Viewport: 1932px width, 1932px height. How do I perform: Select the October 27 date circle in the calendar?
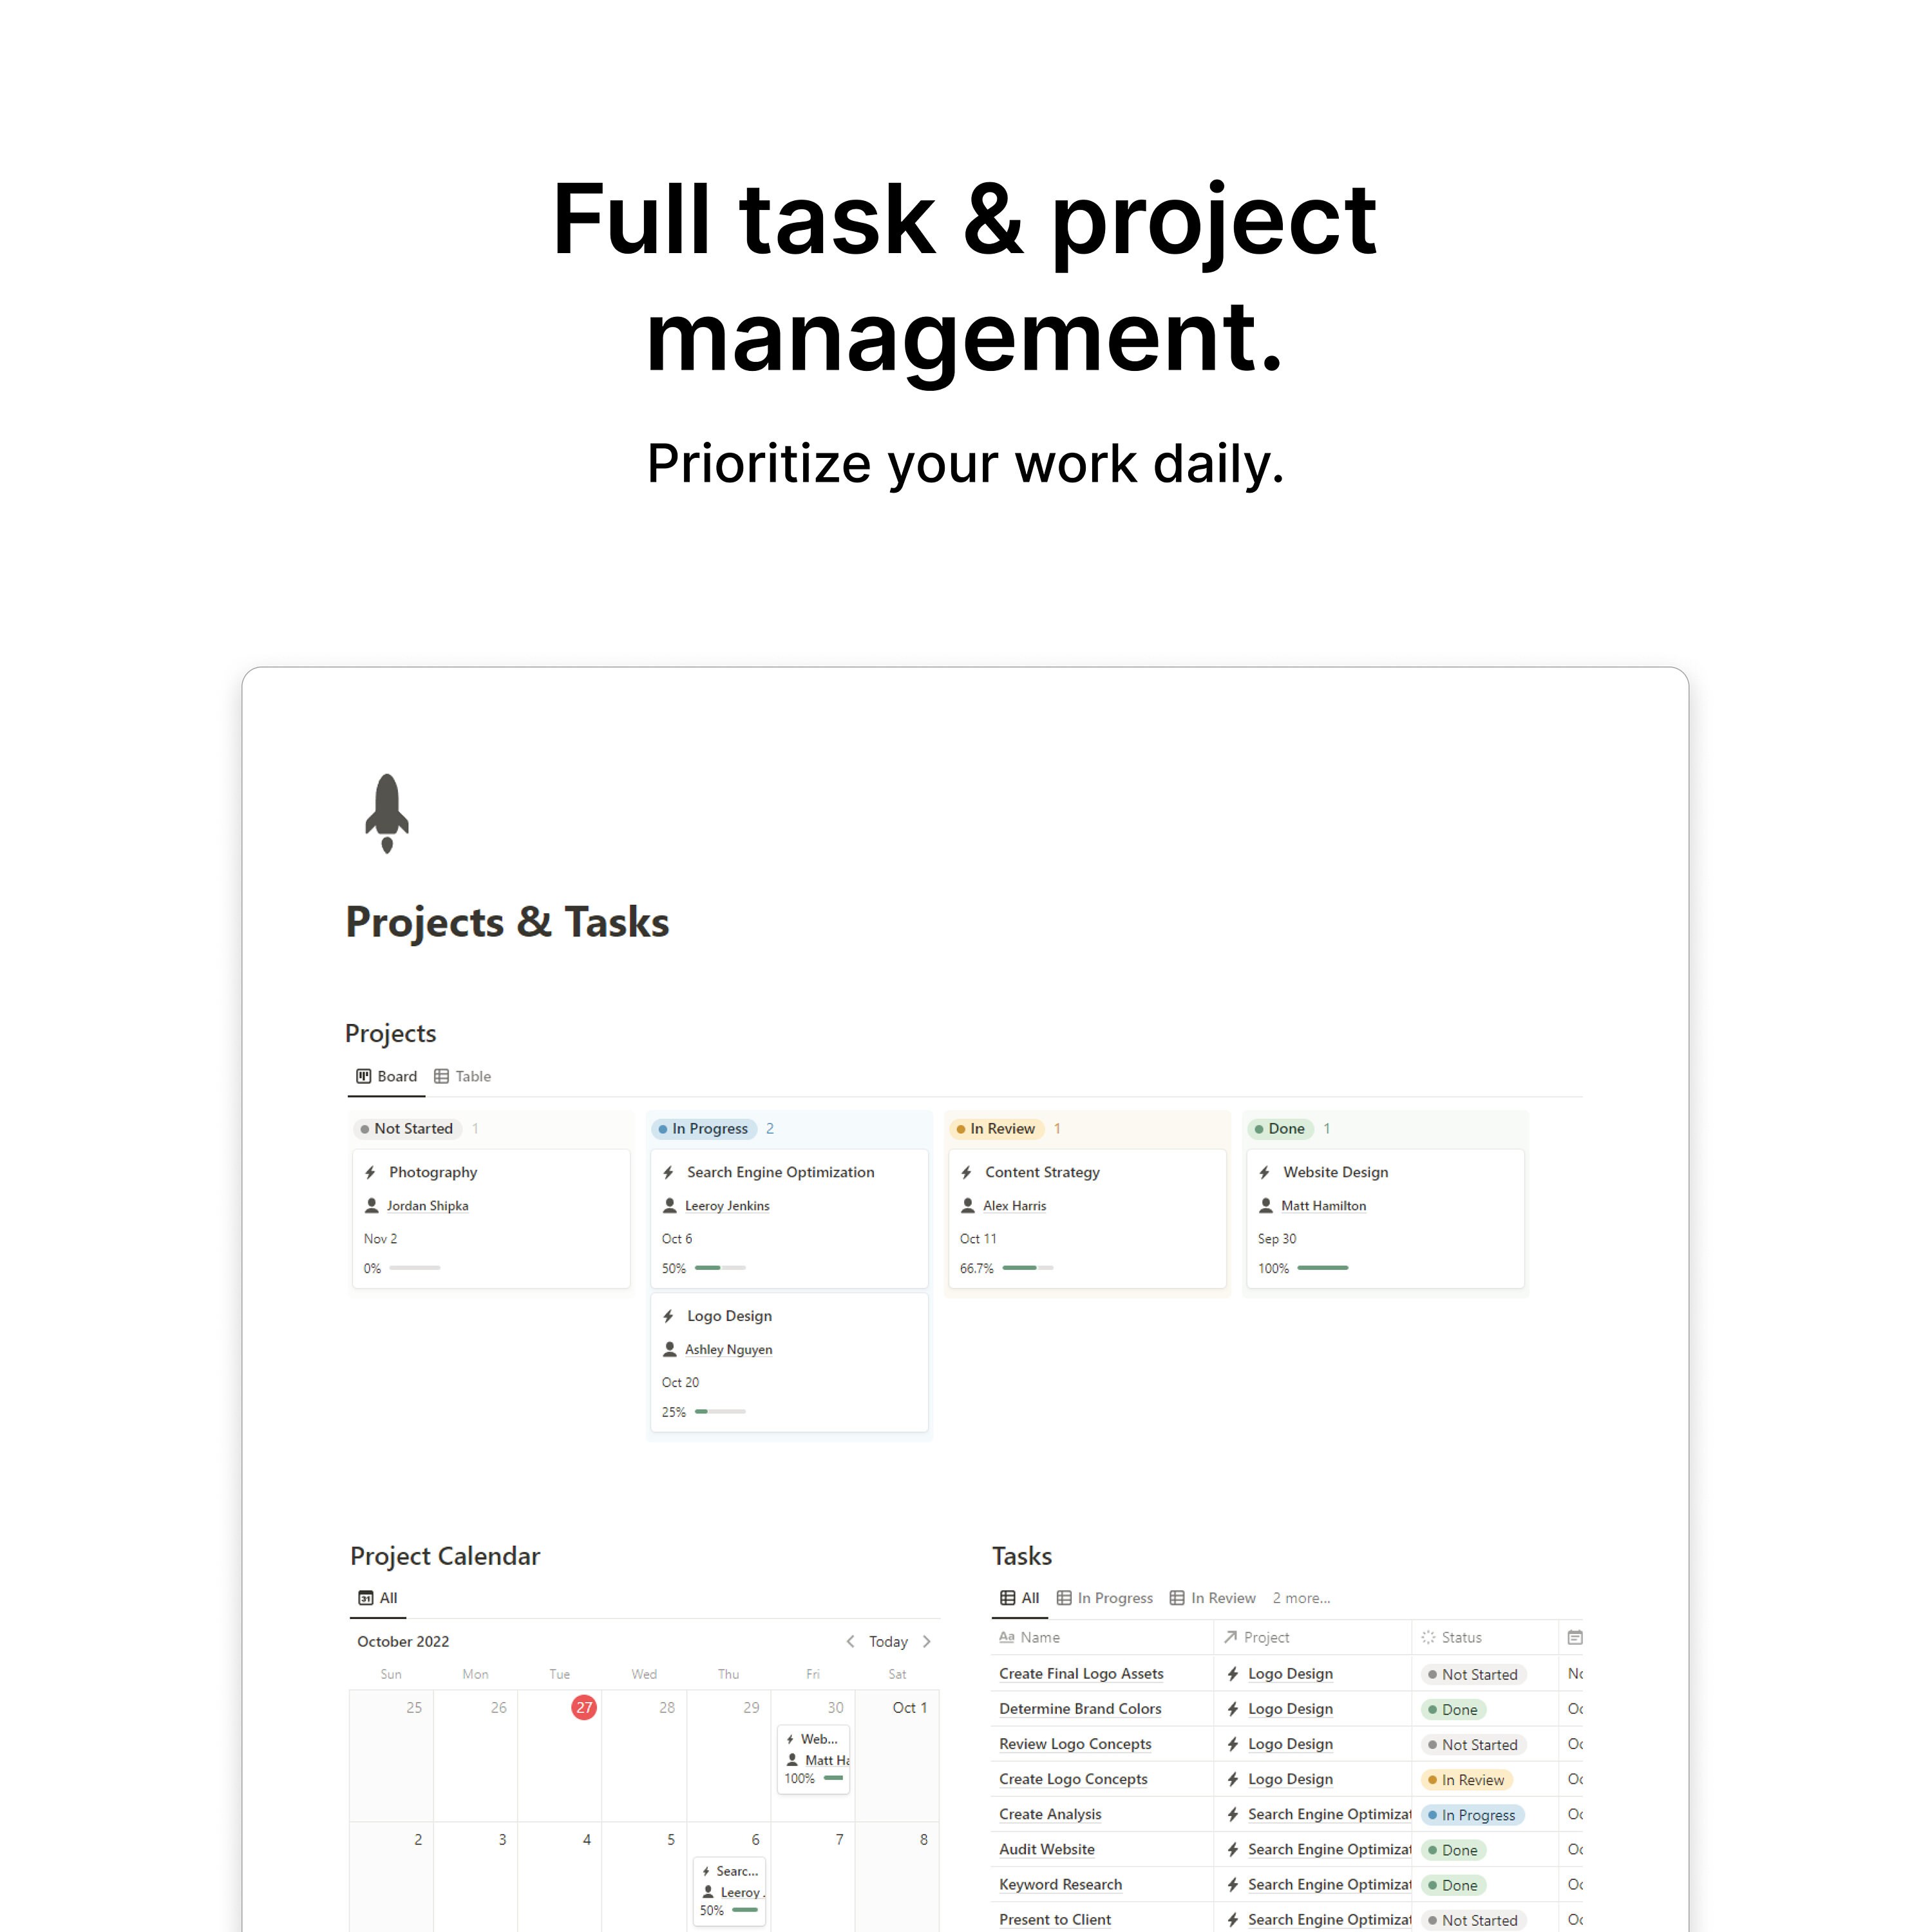tap(583, 1708)
